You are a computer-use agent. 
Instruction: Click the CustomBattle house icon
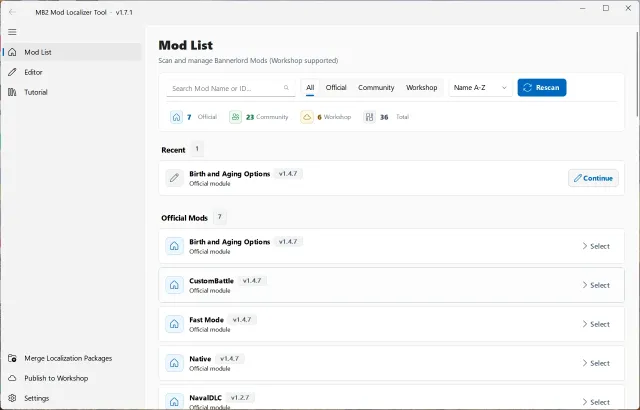(174, 285)
